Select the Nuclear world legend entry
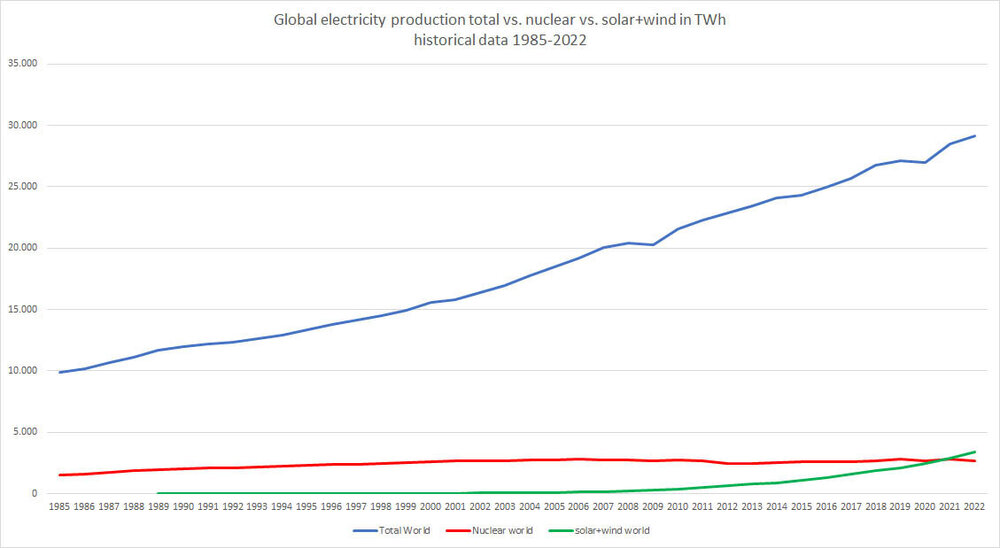 [489, 530]
